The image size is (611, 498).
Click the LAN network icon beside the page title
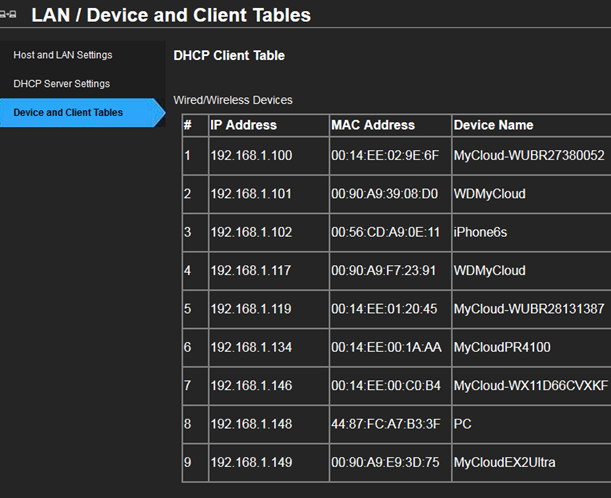[x=8, y=15]
